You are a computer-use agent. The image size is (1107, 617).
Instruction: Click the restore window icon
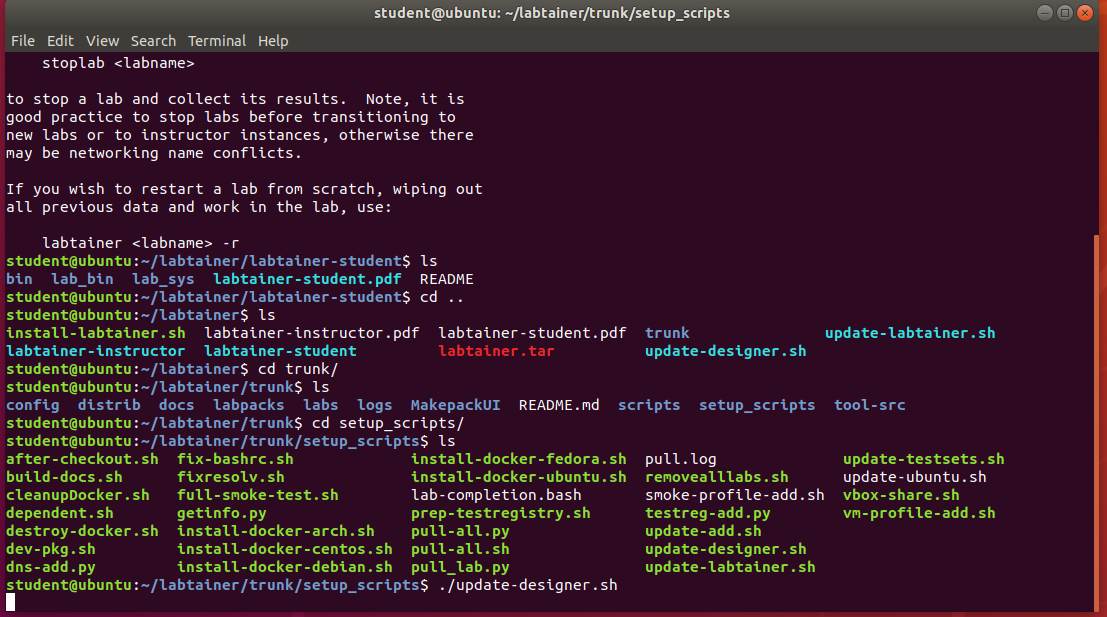pyautogui.click(x=1063, y=13)
